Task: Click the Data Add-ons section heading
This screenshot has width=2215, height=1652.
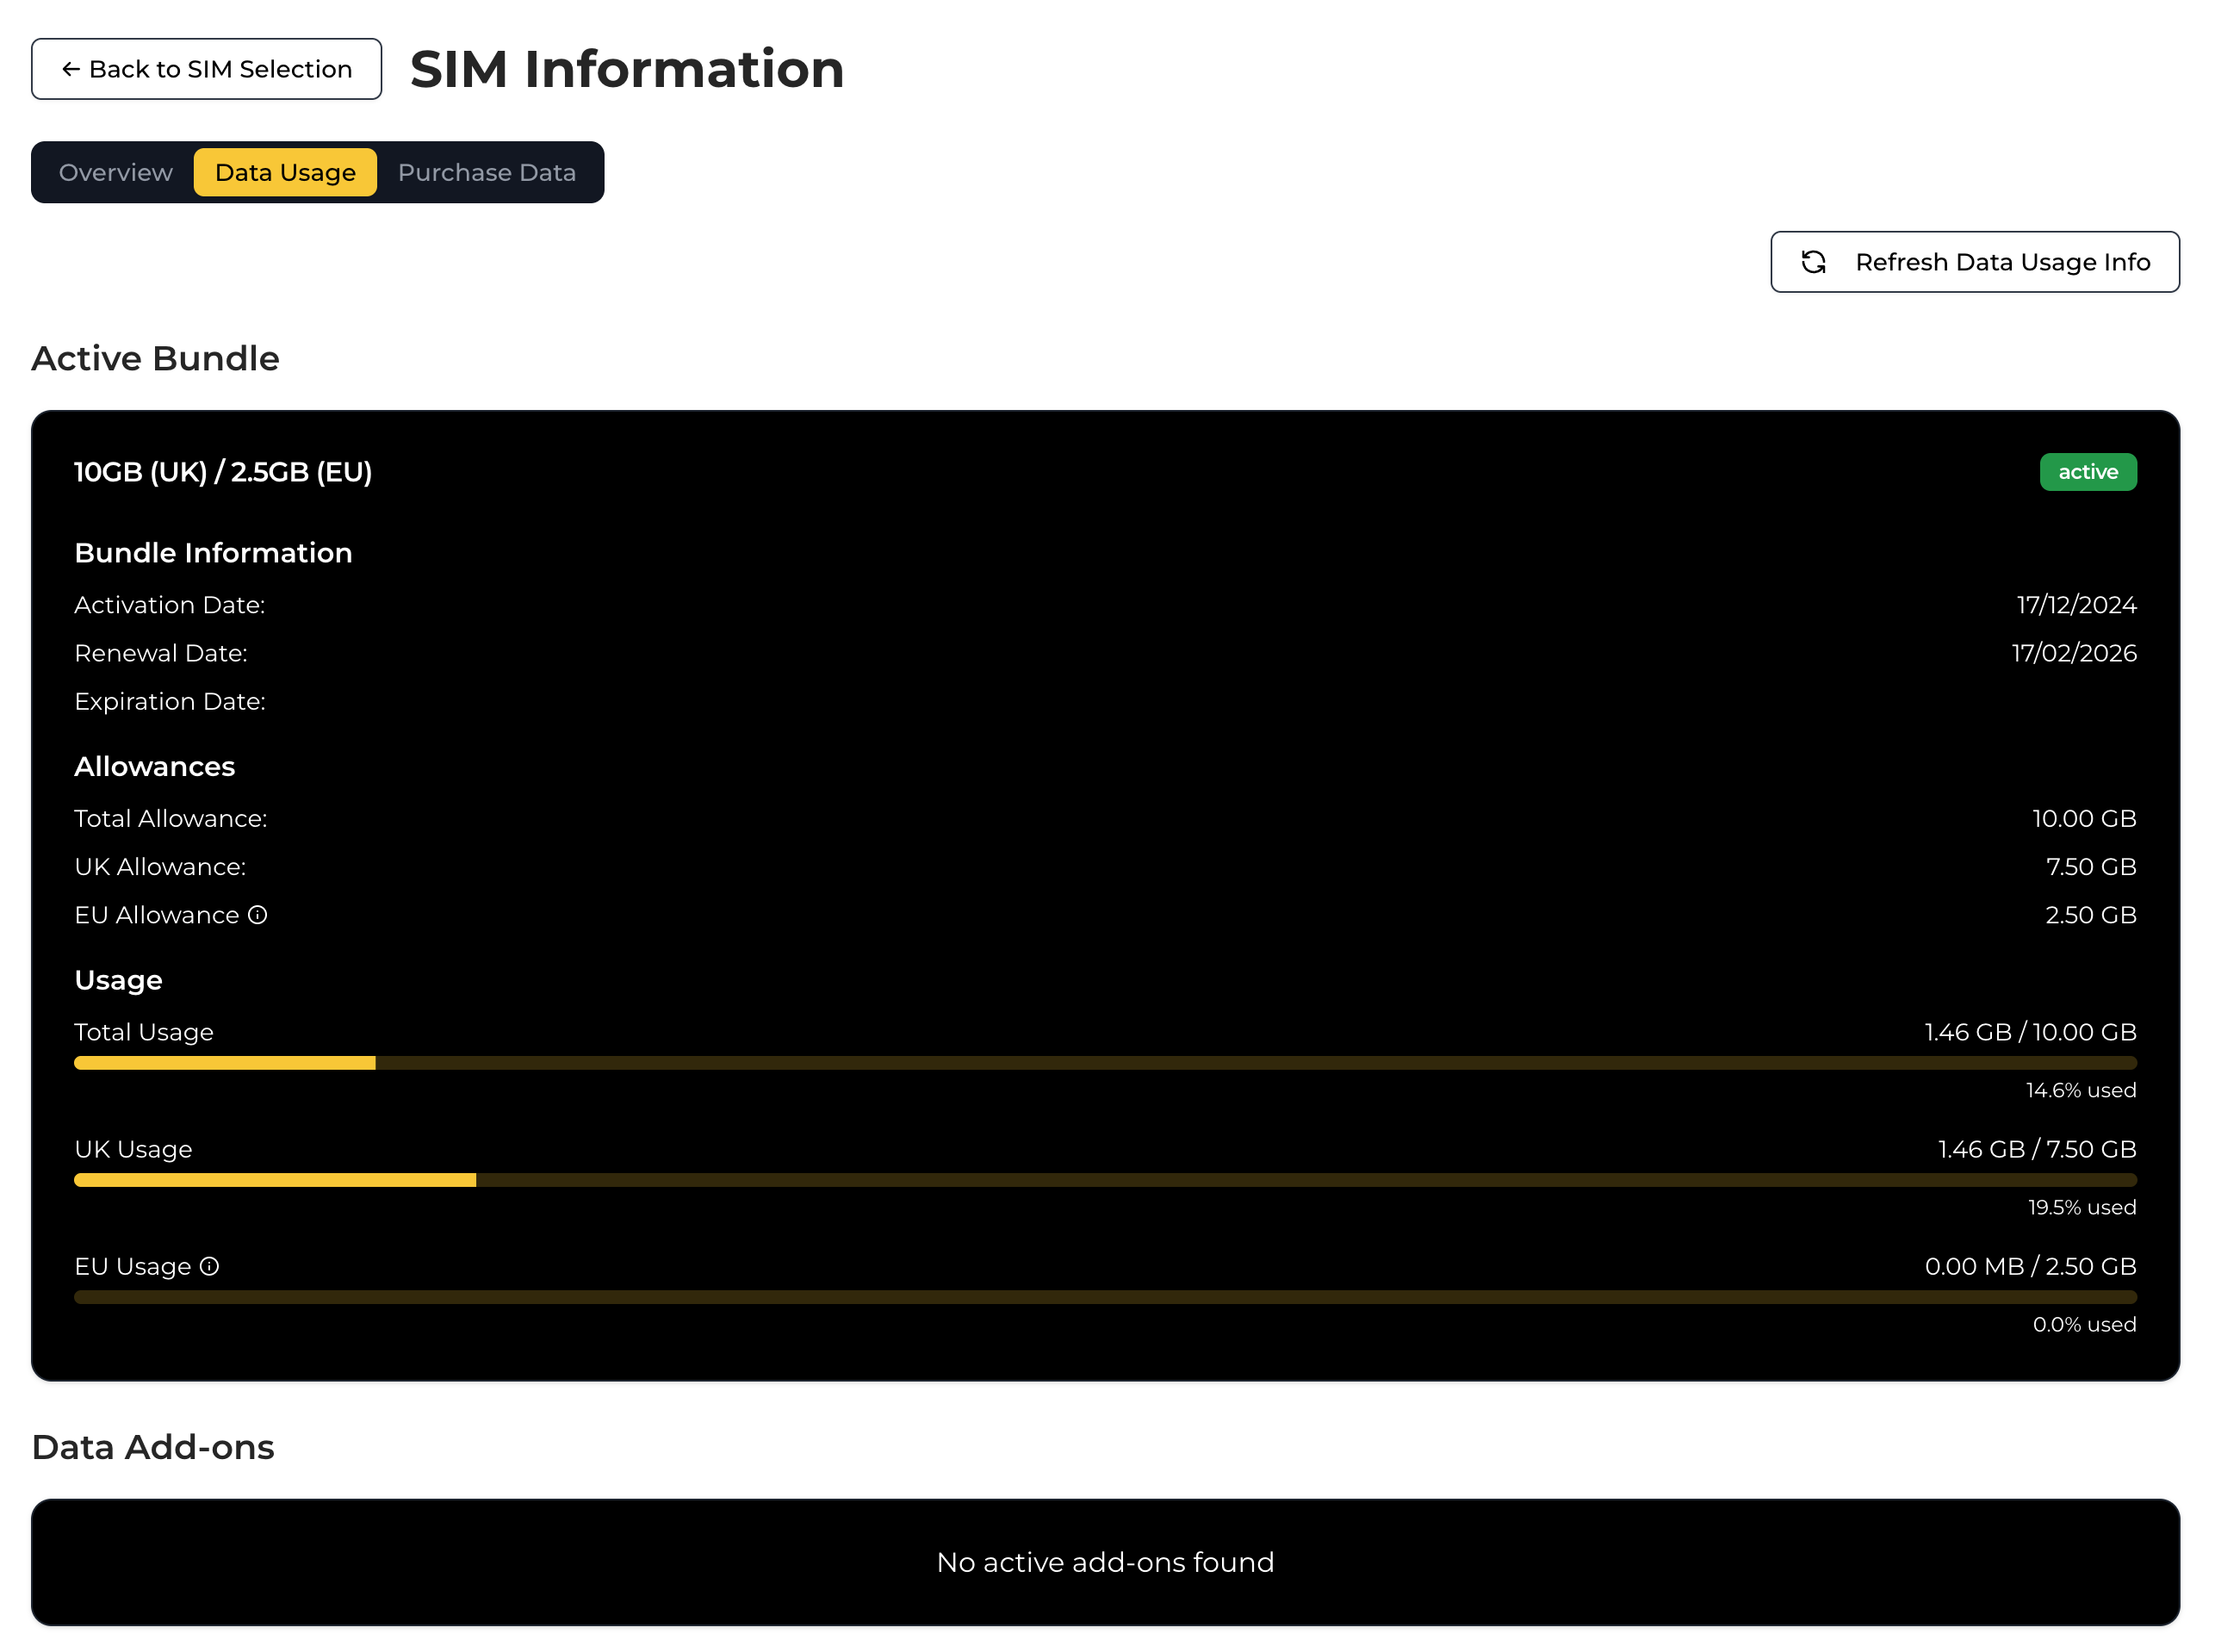Action: tap(153, 1446)
